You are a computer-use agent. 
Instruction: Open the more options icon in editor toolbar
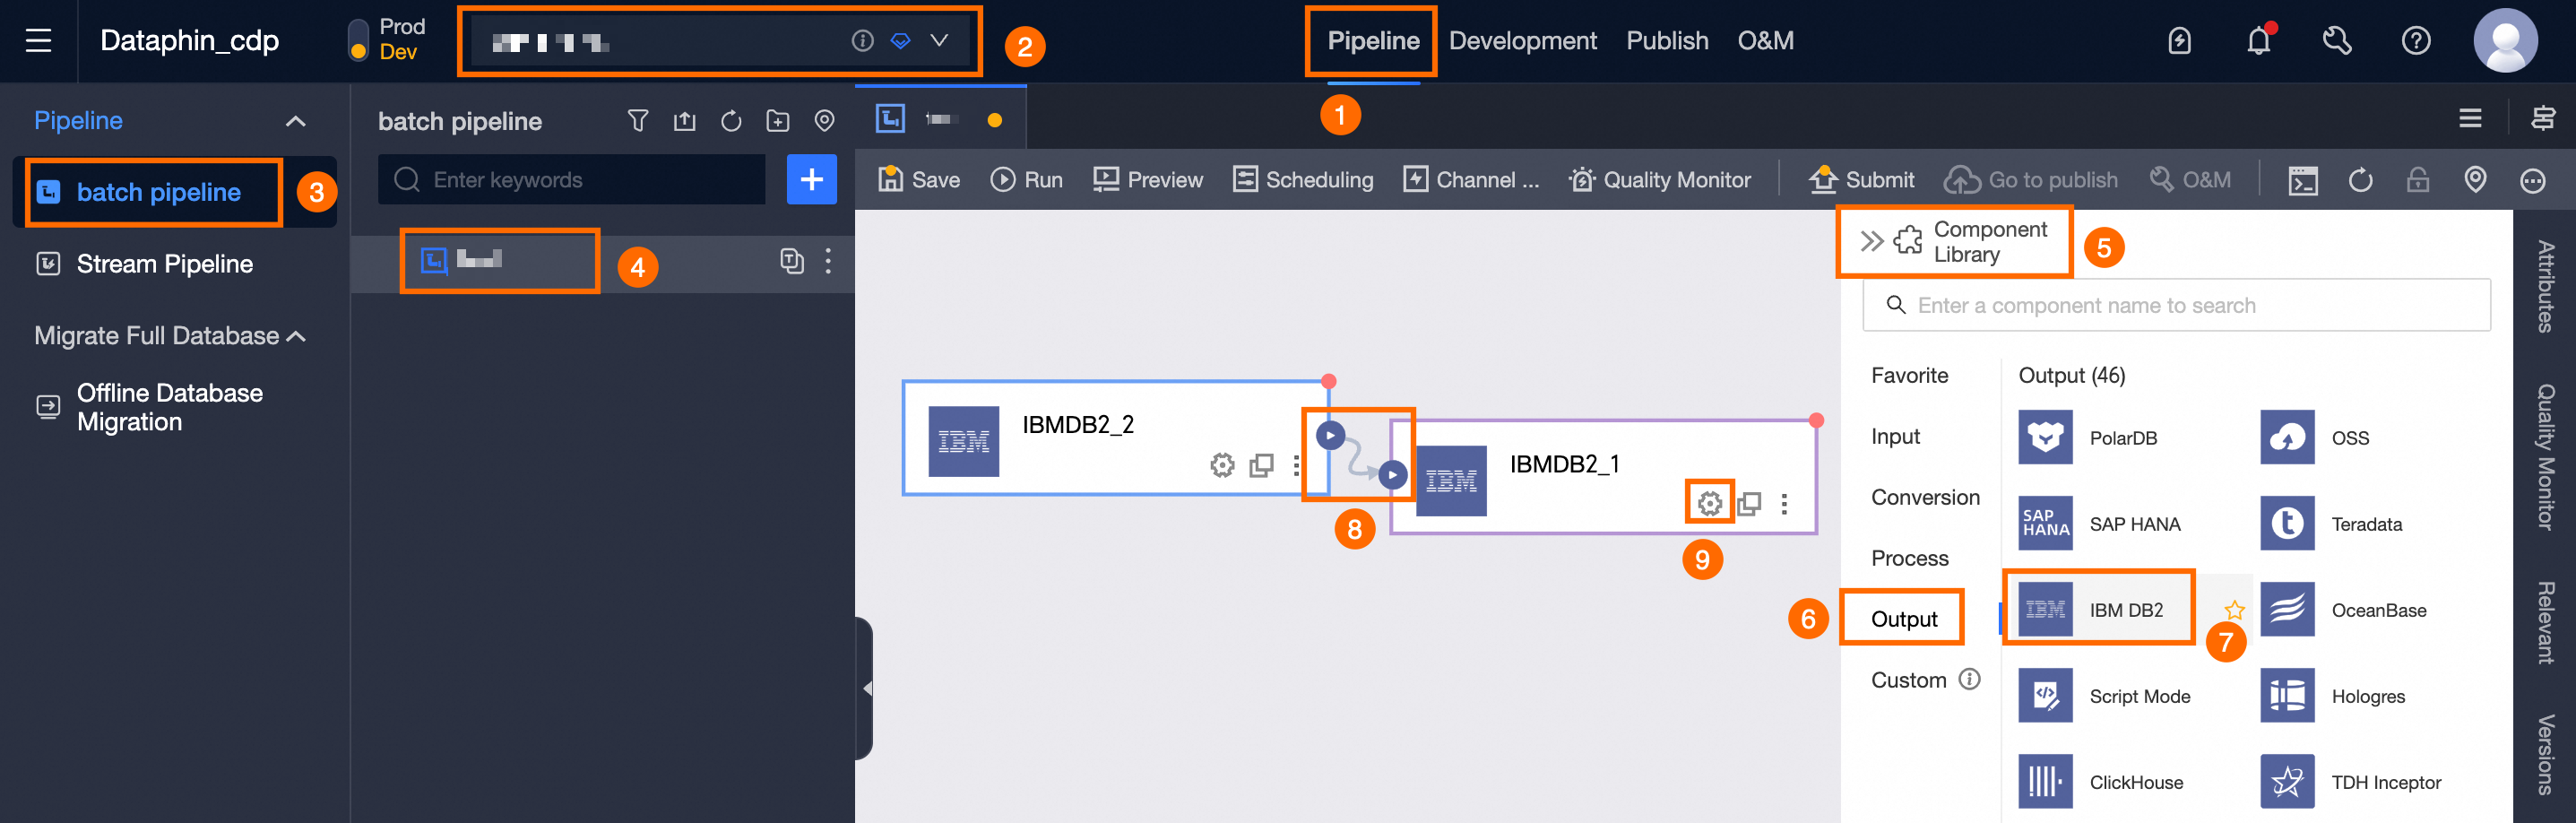click(x=2532, y=180)
